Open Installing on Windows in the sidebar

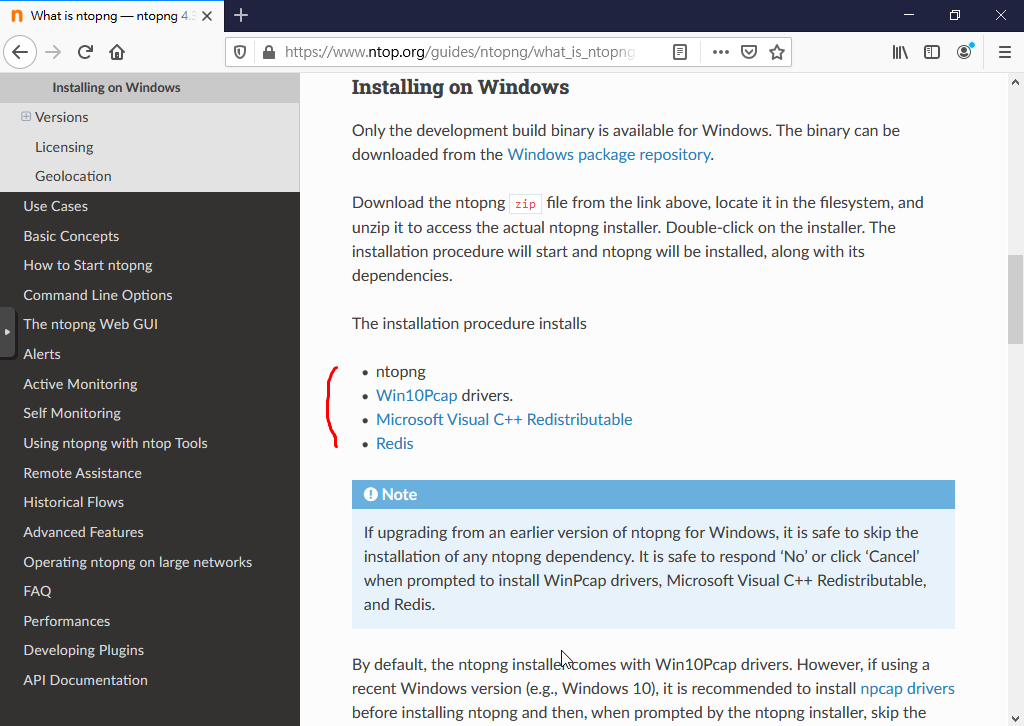116,87
